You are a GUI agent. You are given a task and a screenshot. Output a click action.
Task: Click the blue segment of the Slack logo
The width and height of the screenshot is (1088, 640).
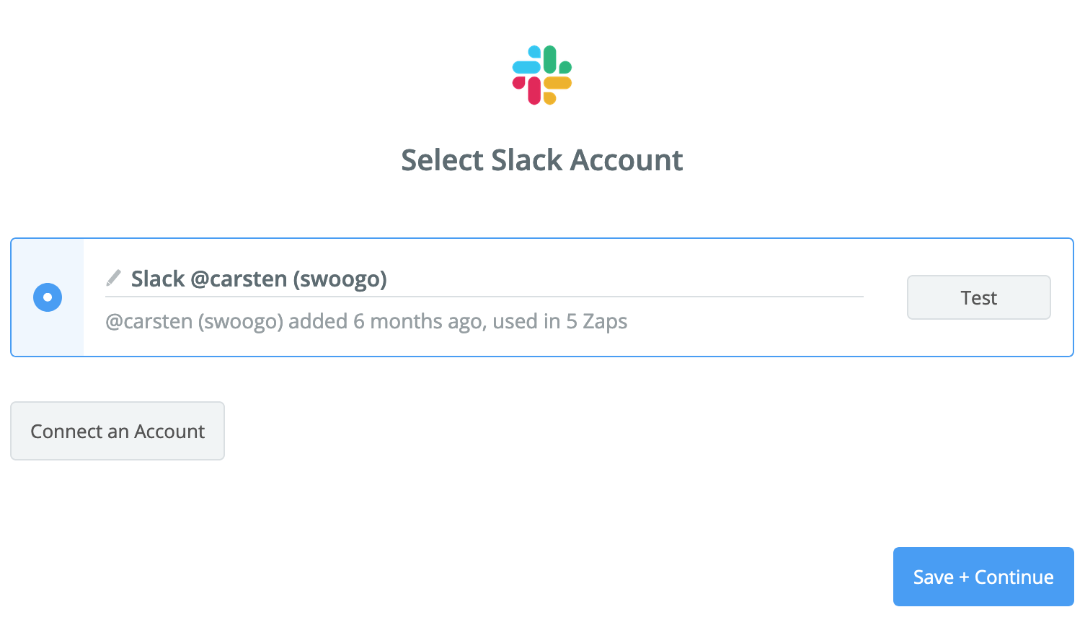pyautogui.click(x=527, y=60)
